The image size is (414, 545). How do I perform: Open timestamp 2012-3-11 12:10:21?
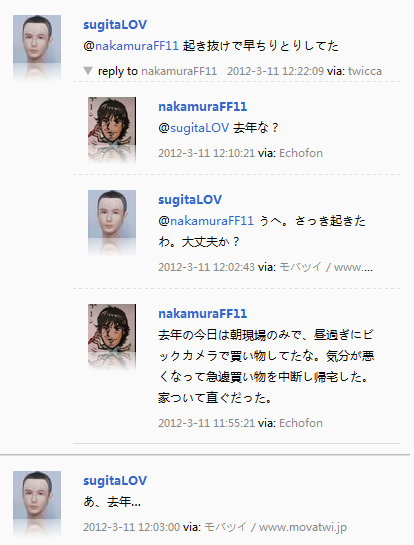[x=206, y=153]
